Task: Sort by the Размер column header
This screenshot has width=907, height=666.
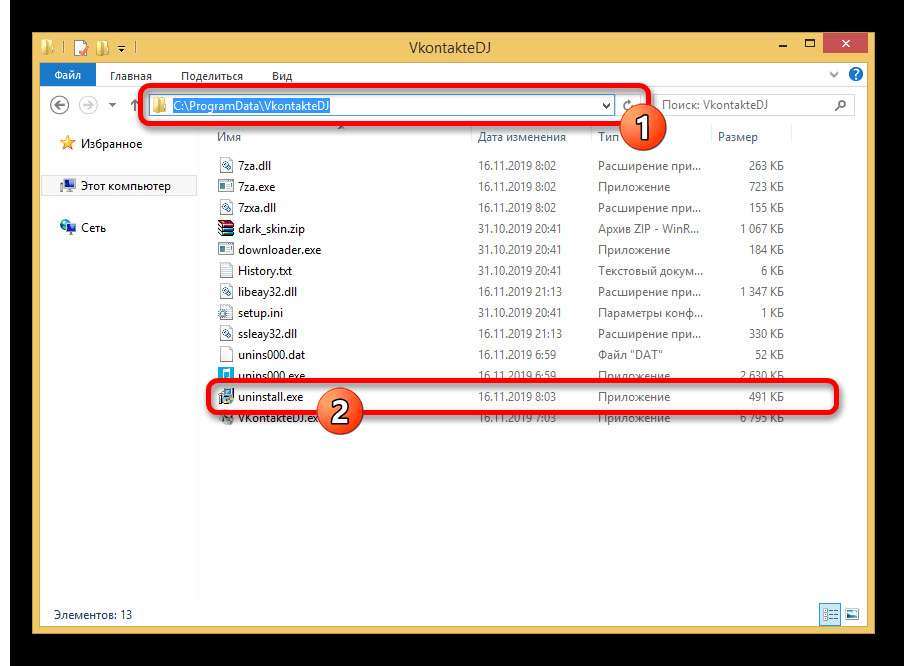Action: [x=738, y=137]
